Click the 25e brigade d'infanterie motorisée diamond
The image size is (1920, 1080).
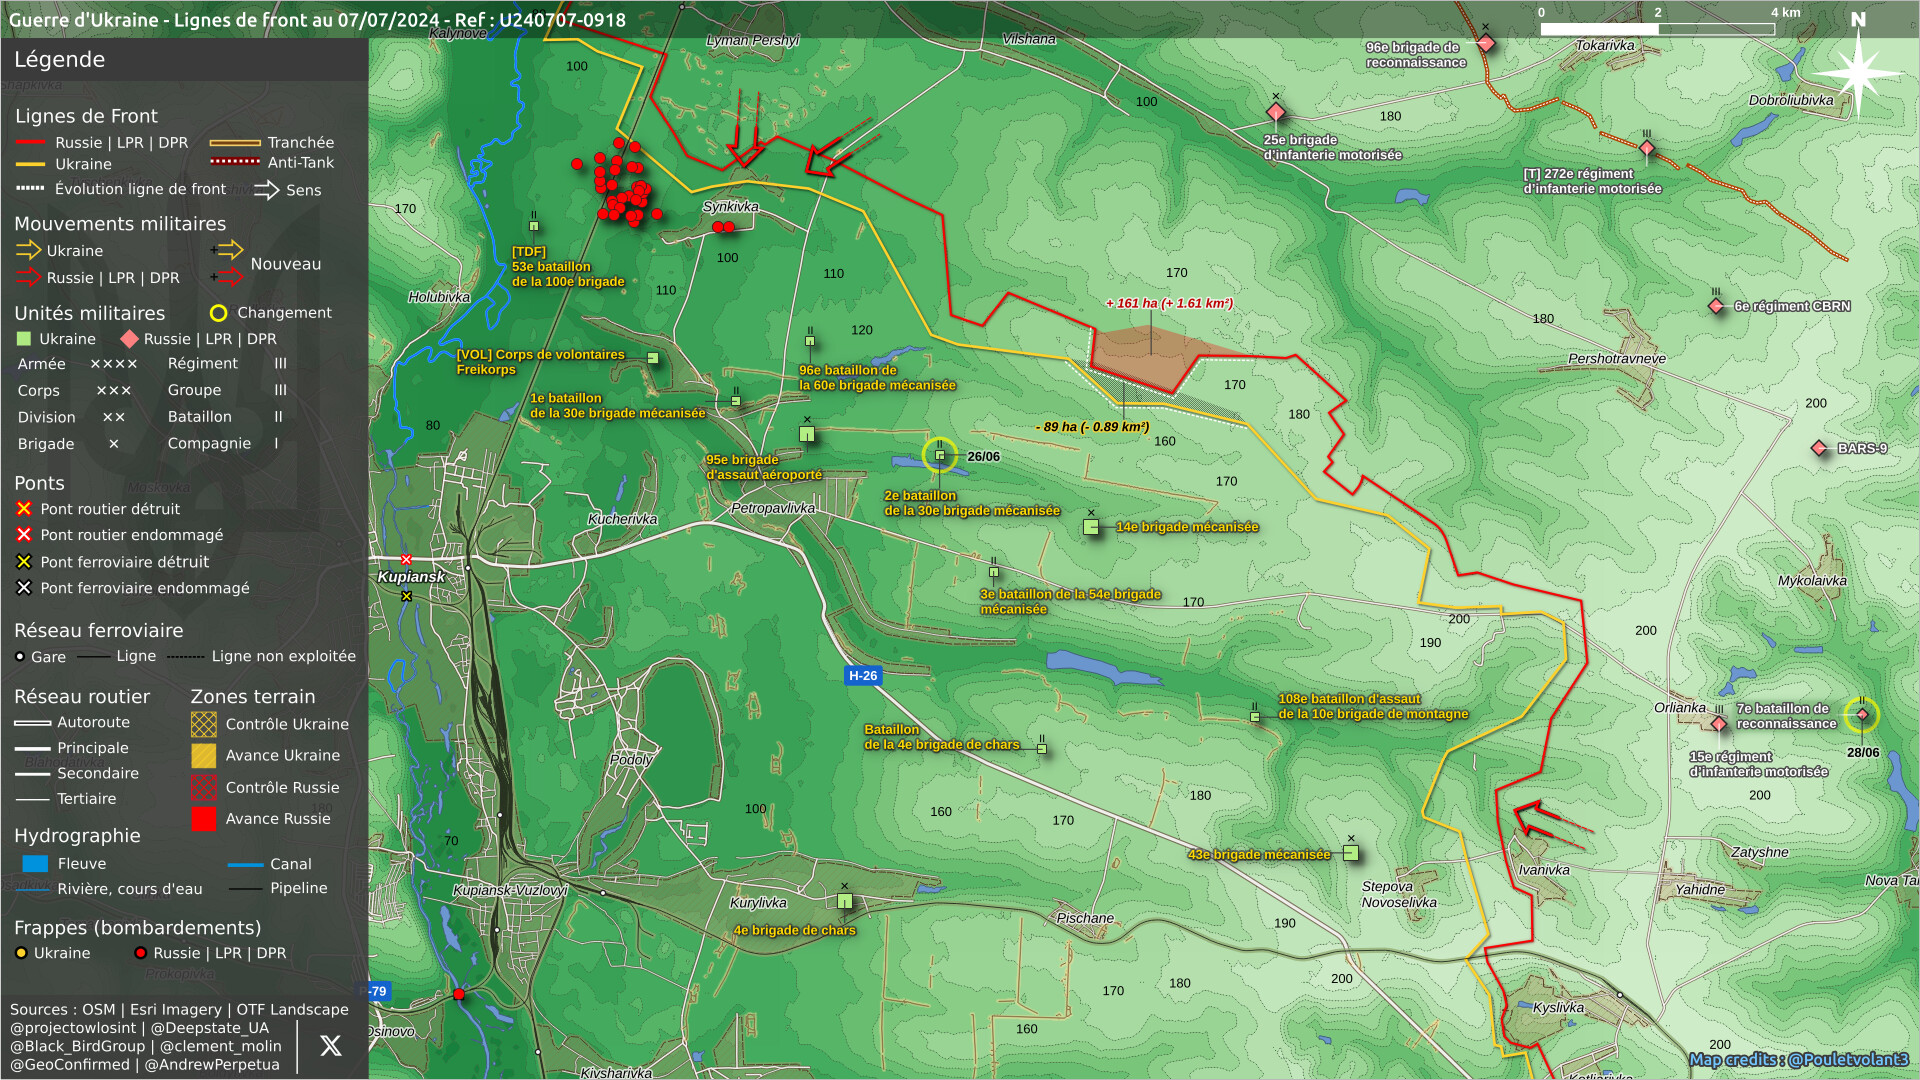coord(1275,111)
